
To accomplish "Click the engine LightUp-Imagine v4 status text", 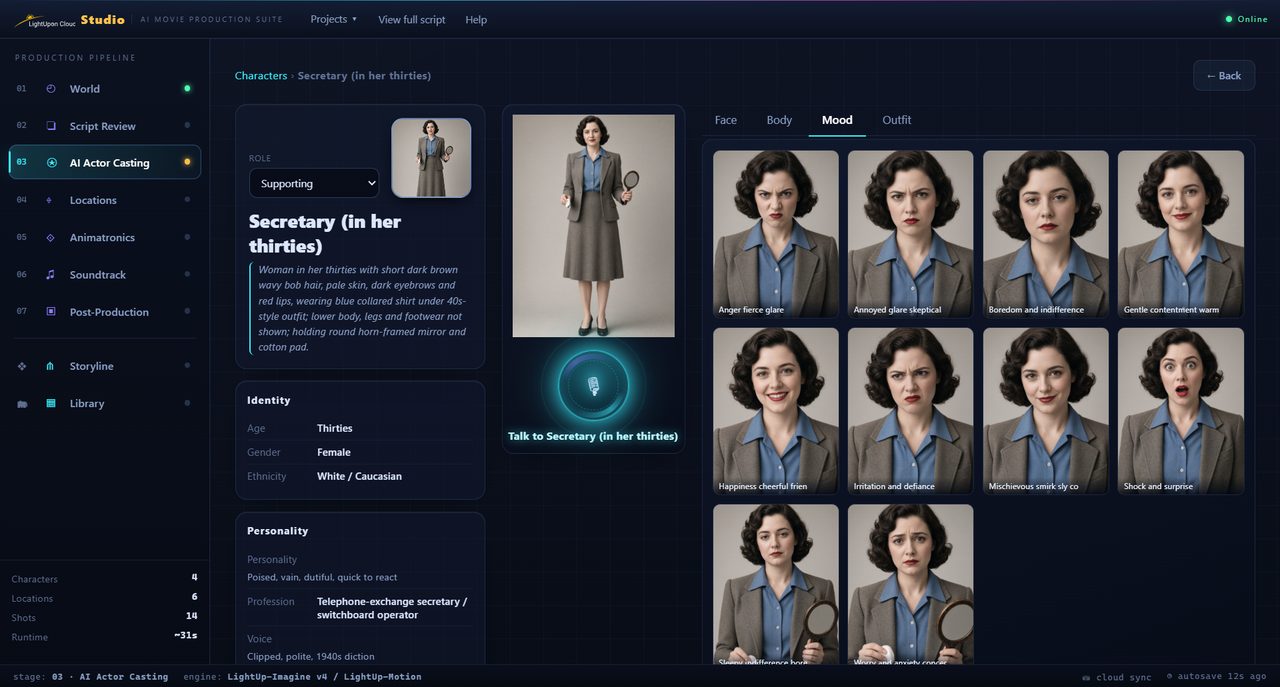I will tap(302, 677).
